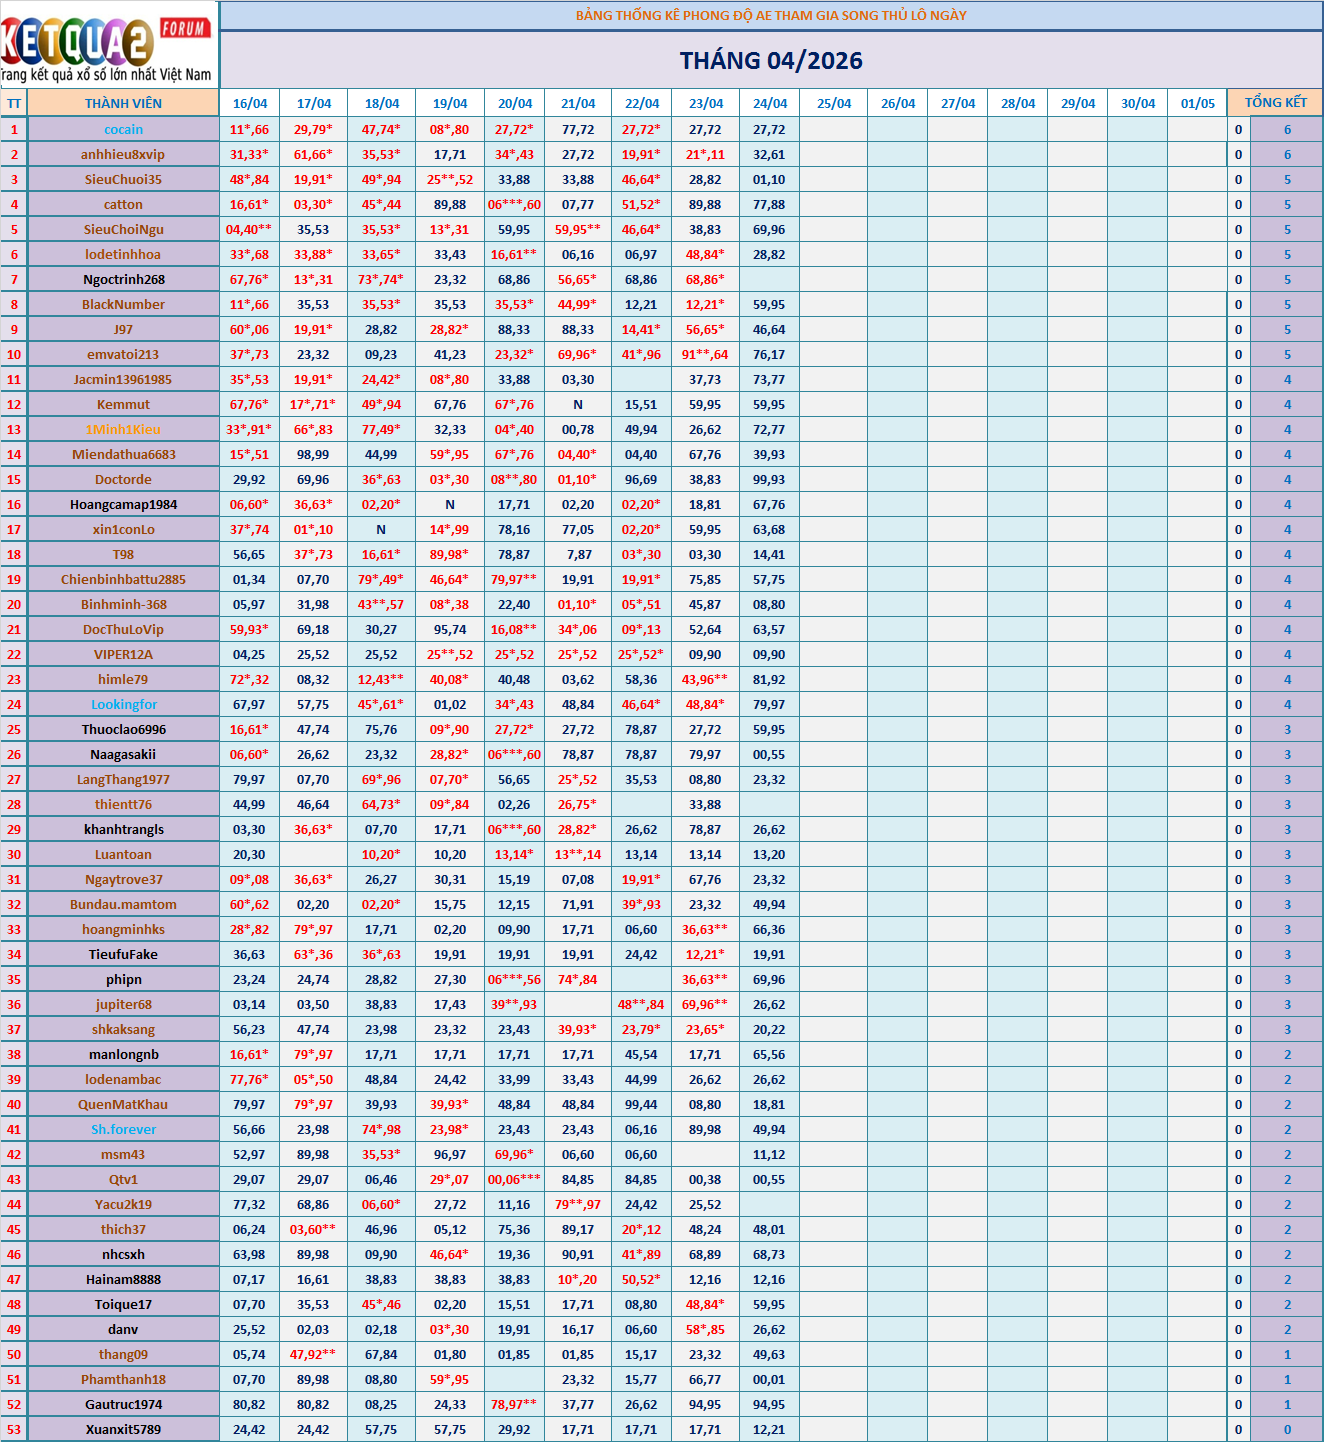Image resolution: width=1324 pixels, height=1442 pixels.
Task: Click the 28/04 date header
Action: point(1018,103)
